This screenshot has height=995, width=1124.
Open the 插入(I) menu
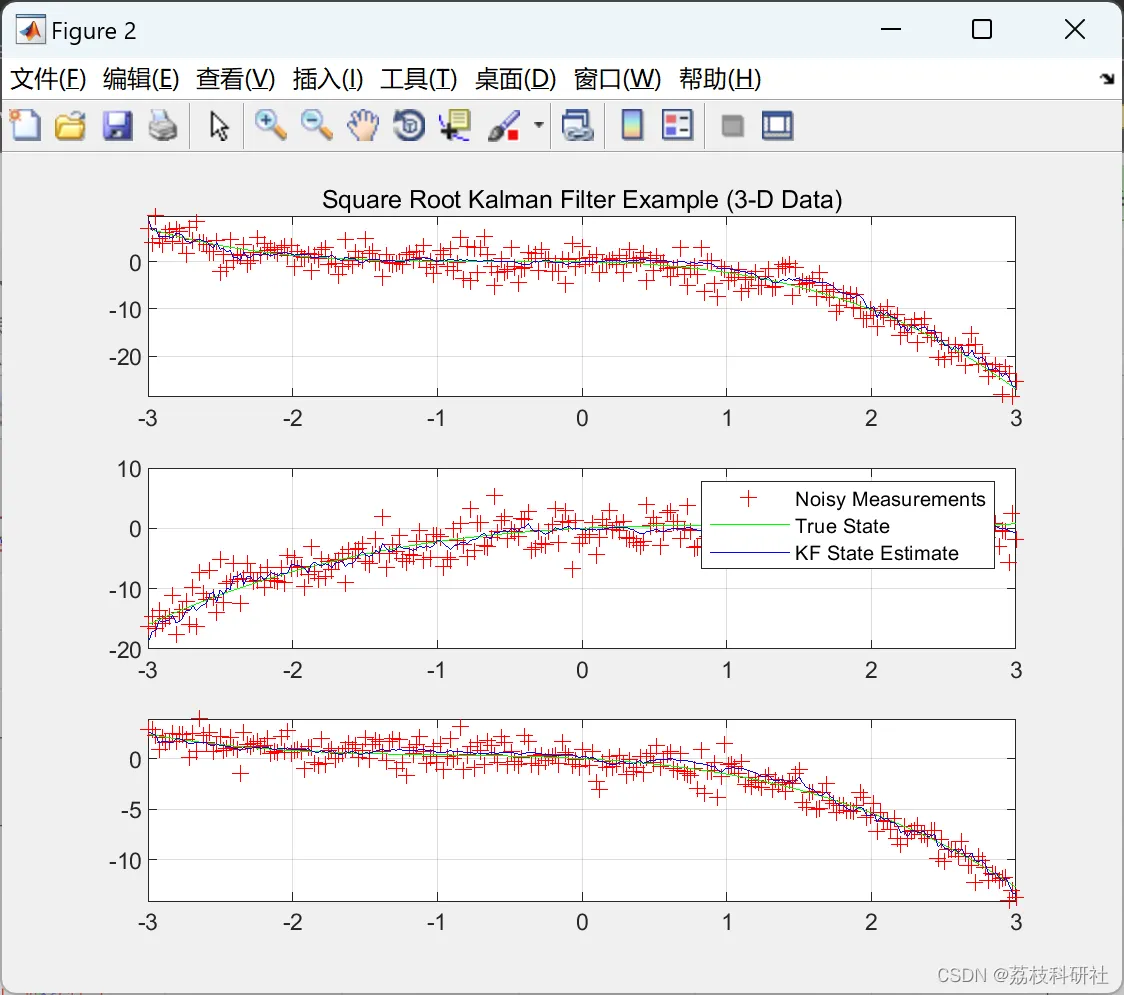[327, 80]
